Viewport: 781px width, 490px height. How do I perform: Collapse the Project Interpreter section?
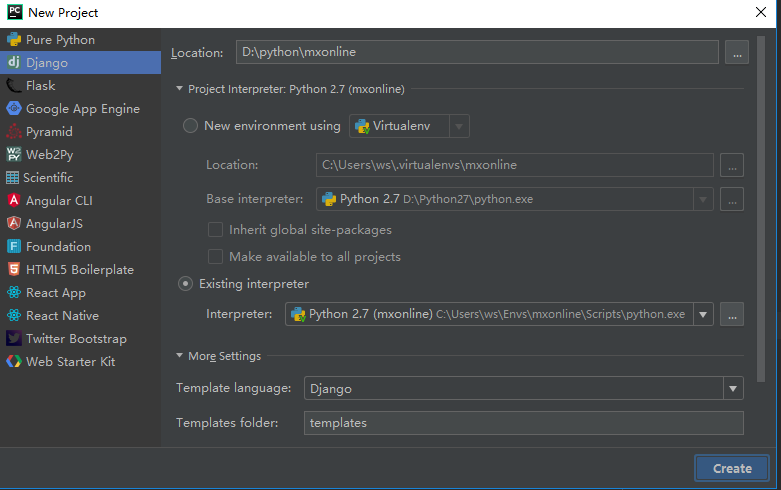(179, 89)
